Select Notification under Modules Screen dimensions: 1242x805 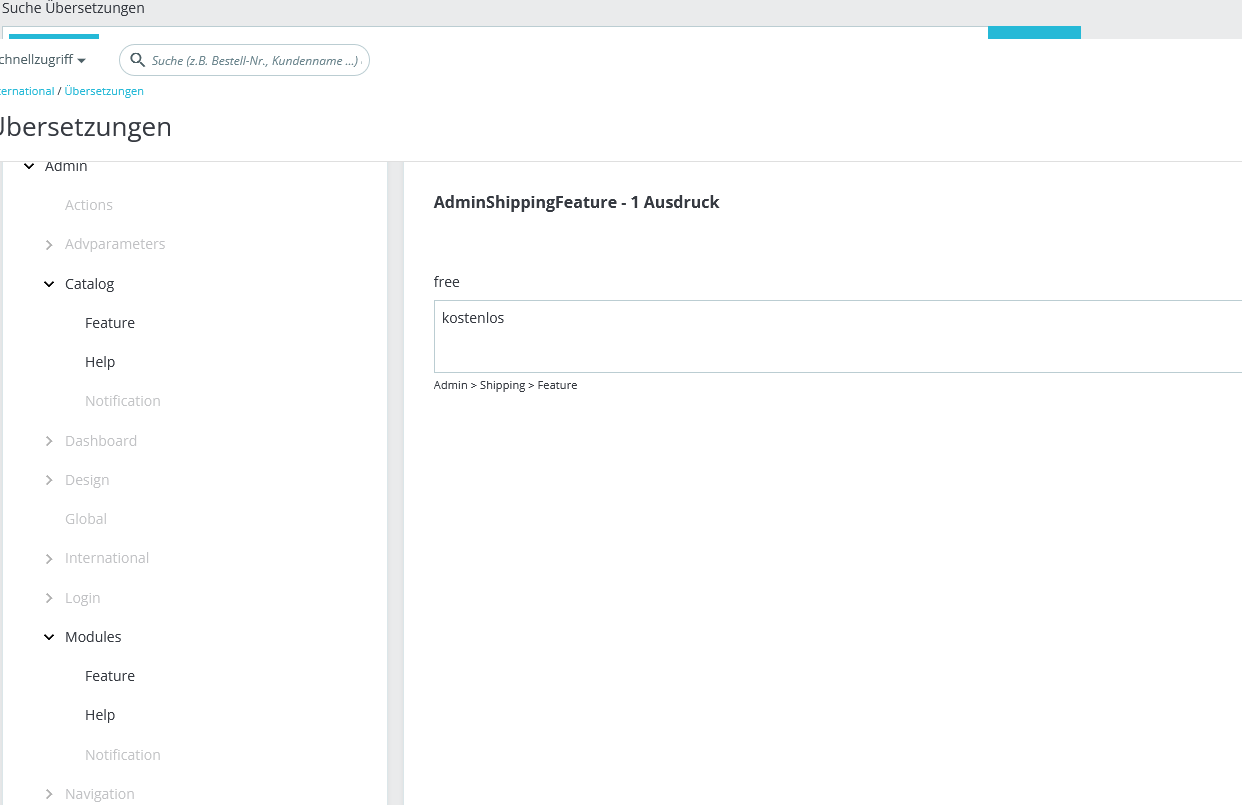pos(123,755)
